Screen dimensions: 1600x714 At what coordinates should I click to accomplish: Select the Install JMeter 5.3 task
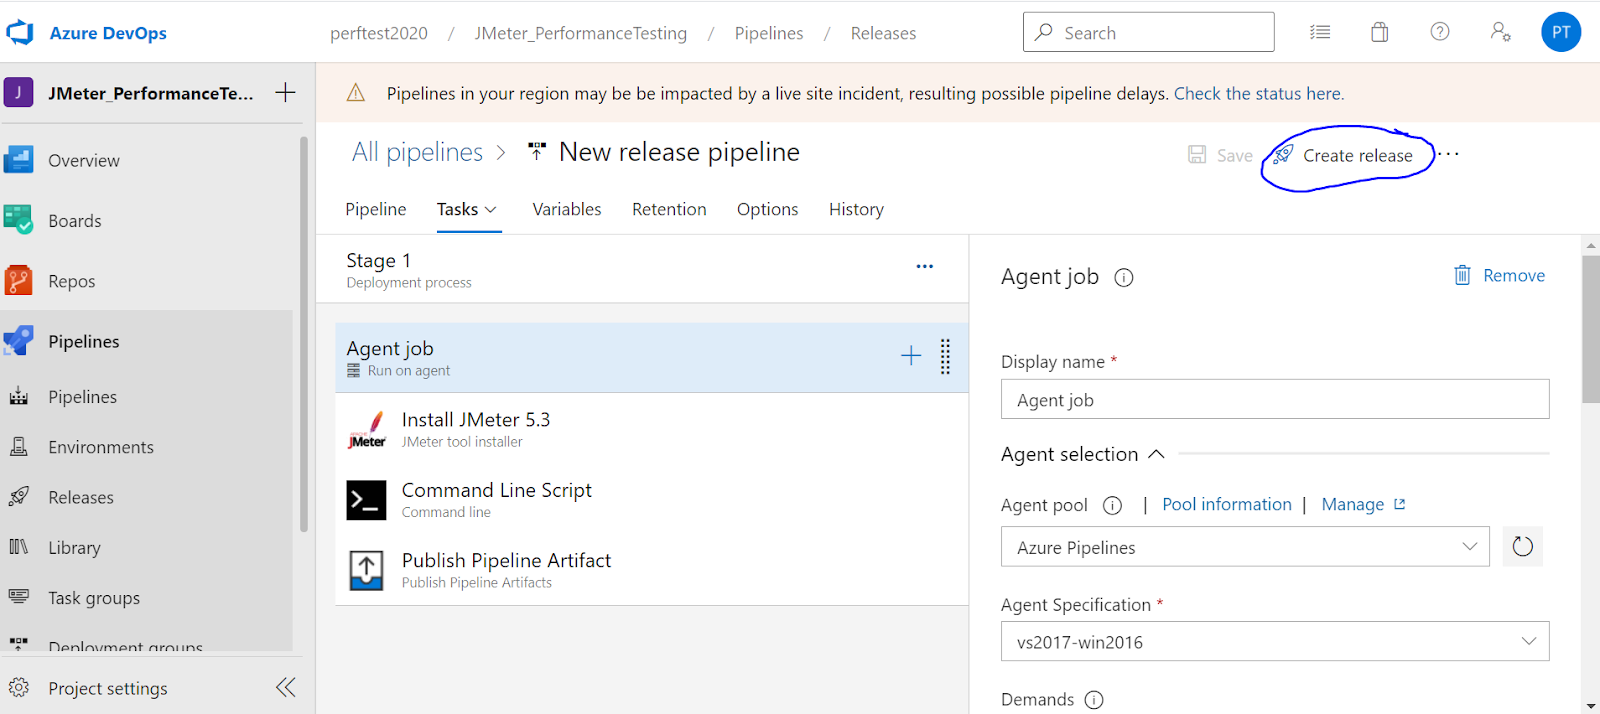[x=652, y=429]
